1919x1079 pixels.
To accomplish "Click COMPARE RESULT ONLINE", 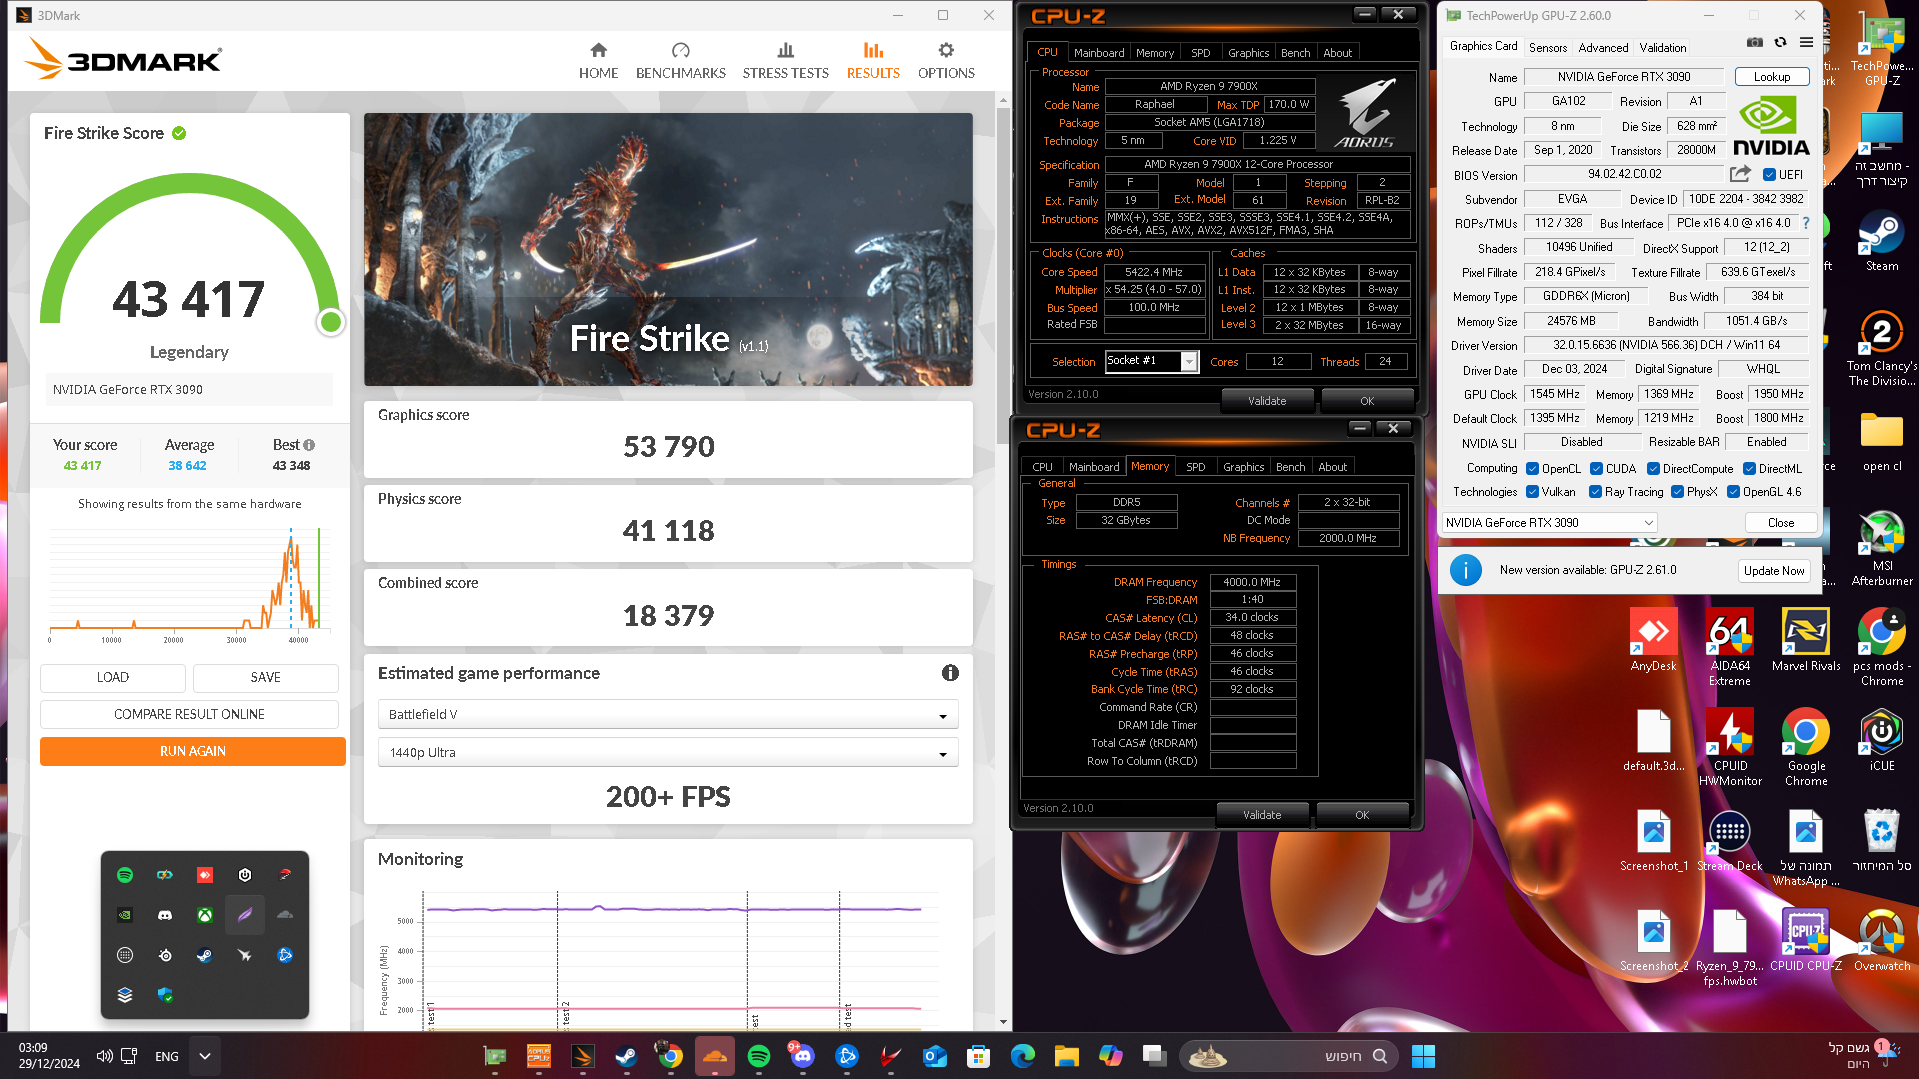I will [x=189, y=714].
